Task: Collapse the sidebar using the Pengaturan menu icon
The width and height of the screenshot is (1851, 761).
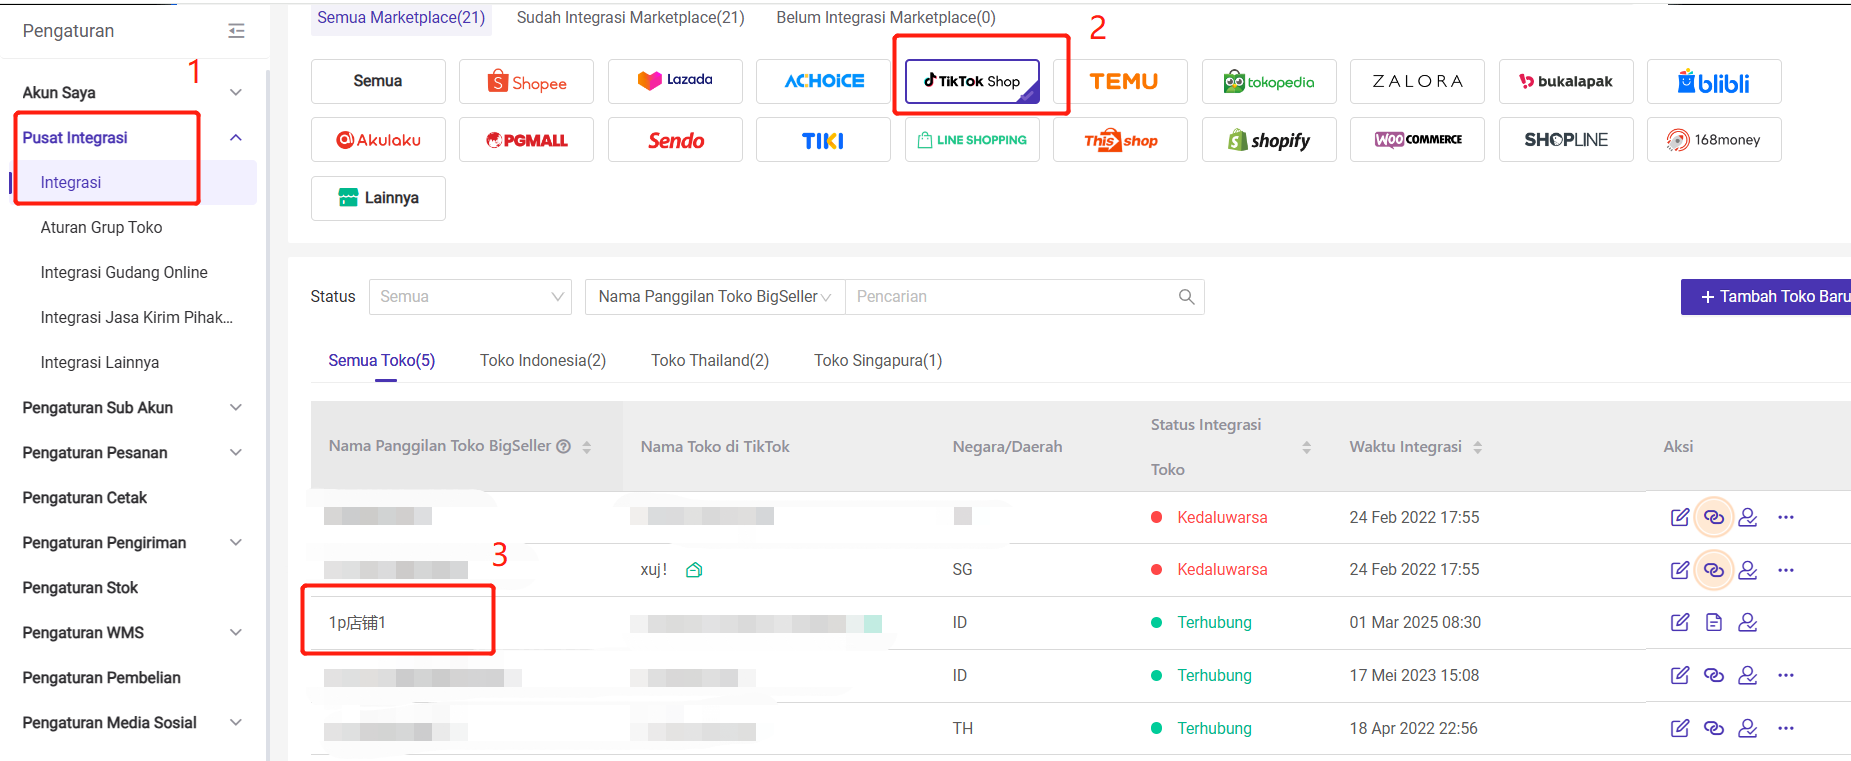Action: pyautogui.click(x=236, y=31)
